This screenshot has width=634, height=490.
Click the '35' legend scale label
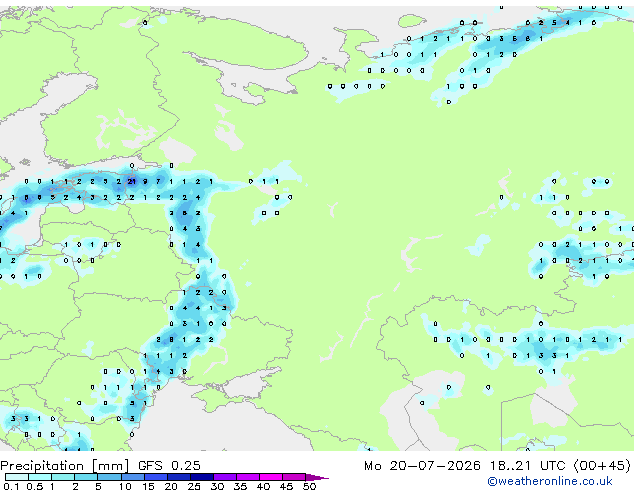240,486
